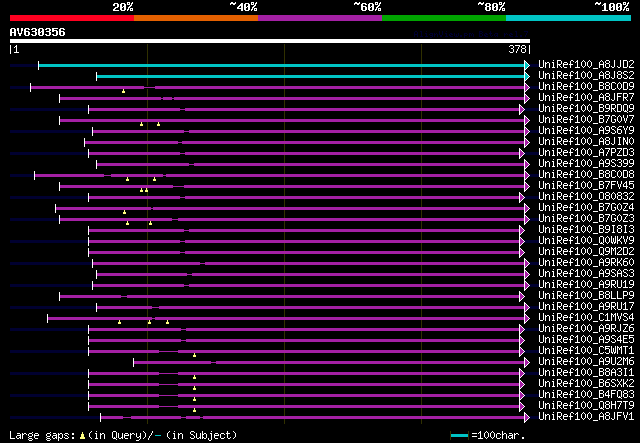Click the UniRef100_Q8H7T9 label

(586, 406)
